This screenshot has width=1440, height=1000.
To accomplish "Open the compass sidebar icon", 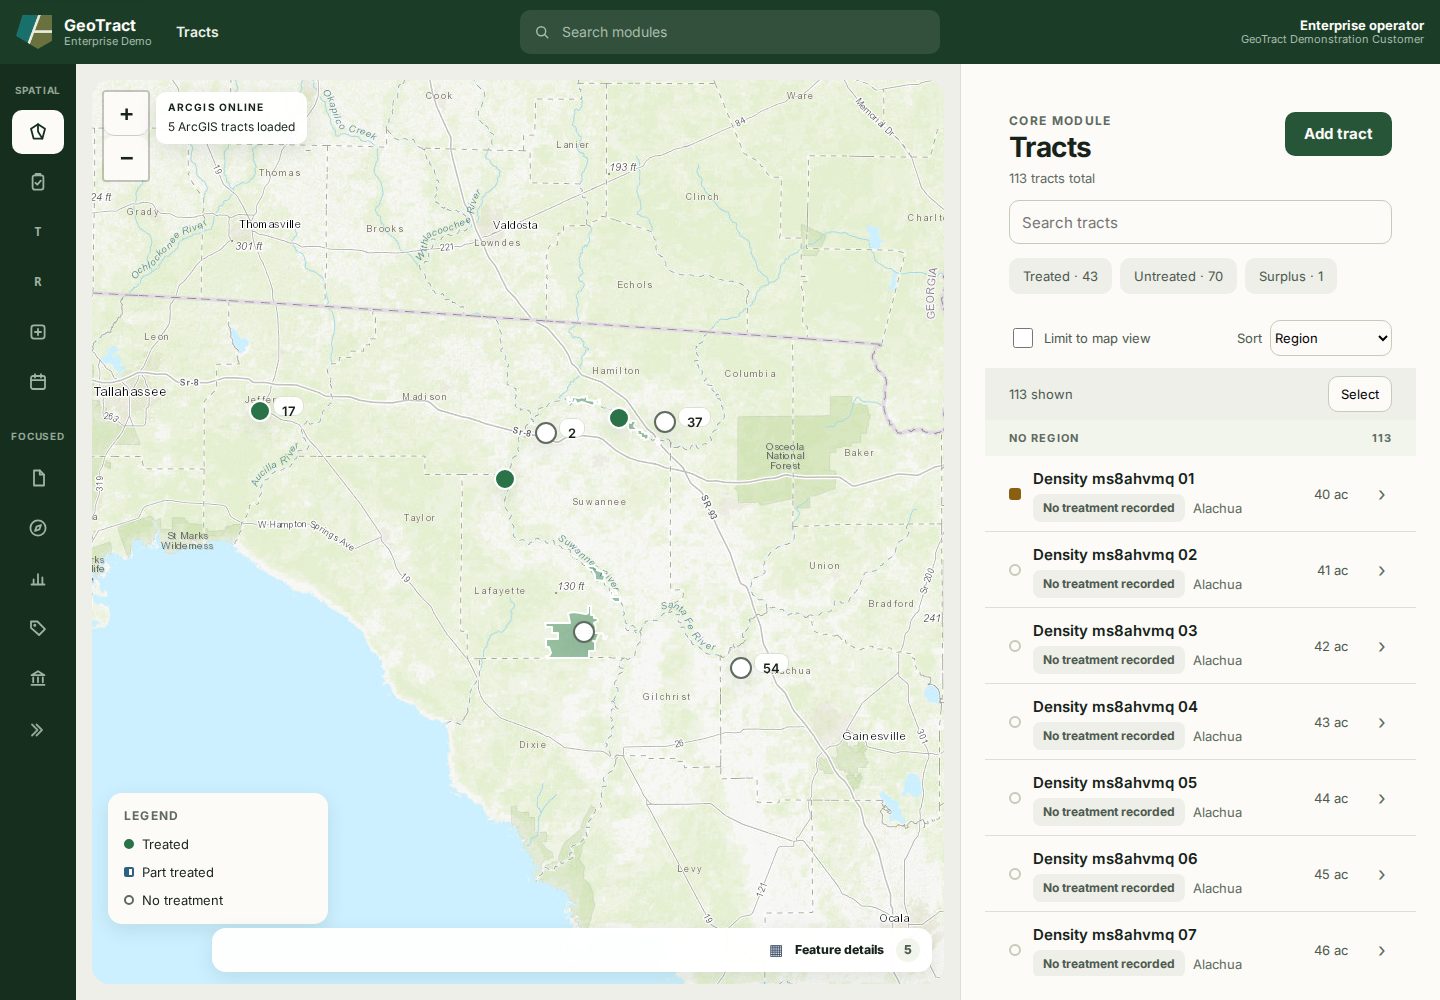I will [x=38, y=528].
